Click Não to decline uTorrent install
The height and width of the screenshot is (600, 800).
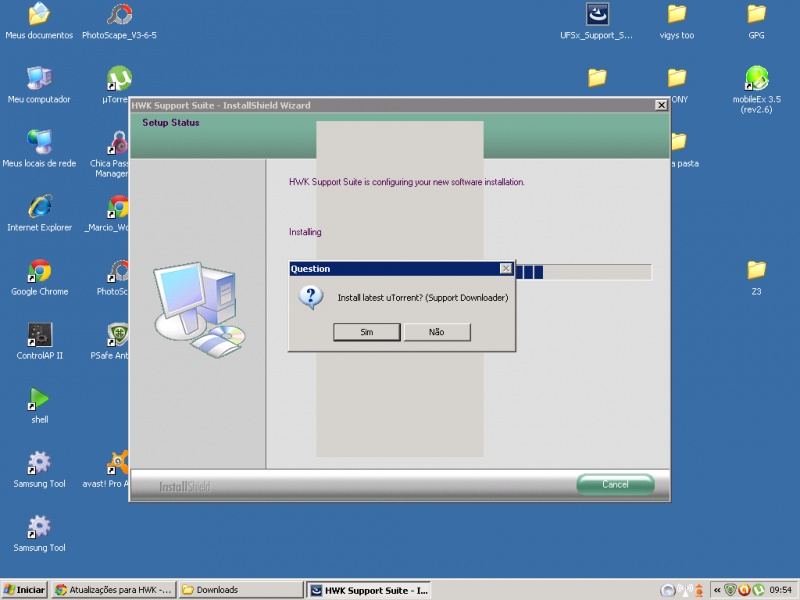(437, 332)
